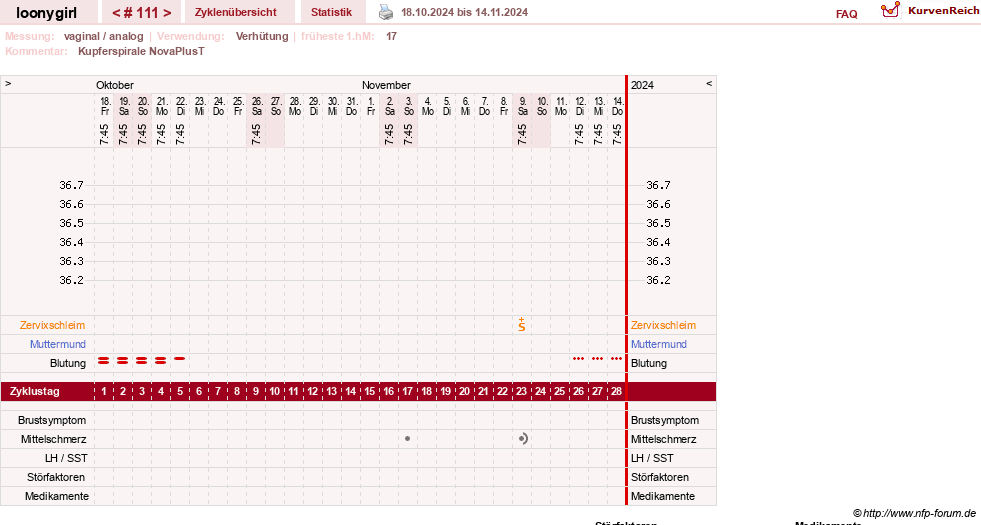Click the November month label
The image size is (981, 525).
click(386, 85)
